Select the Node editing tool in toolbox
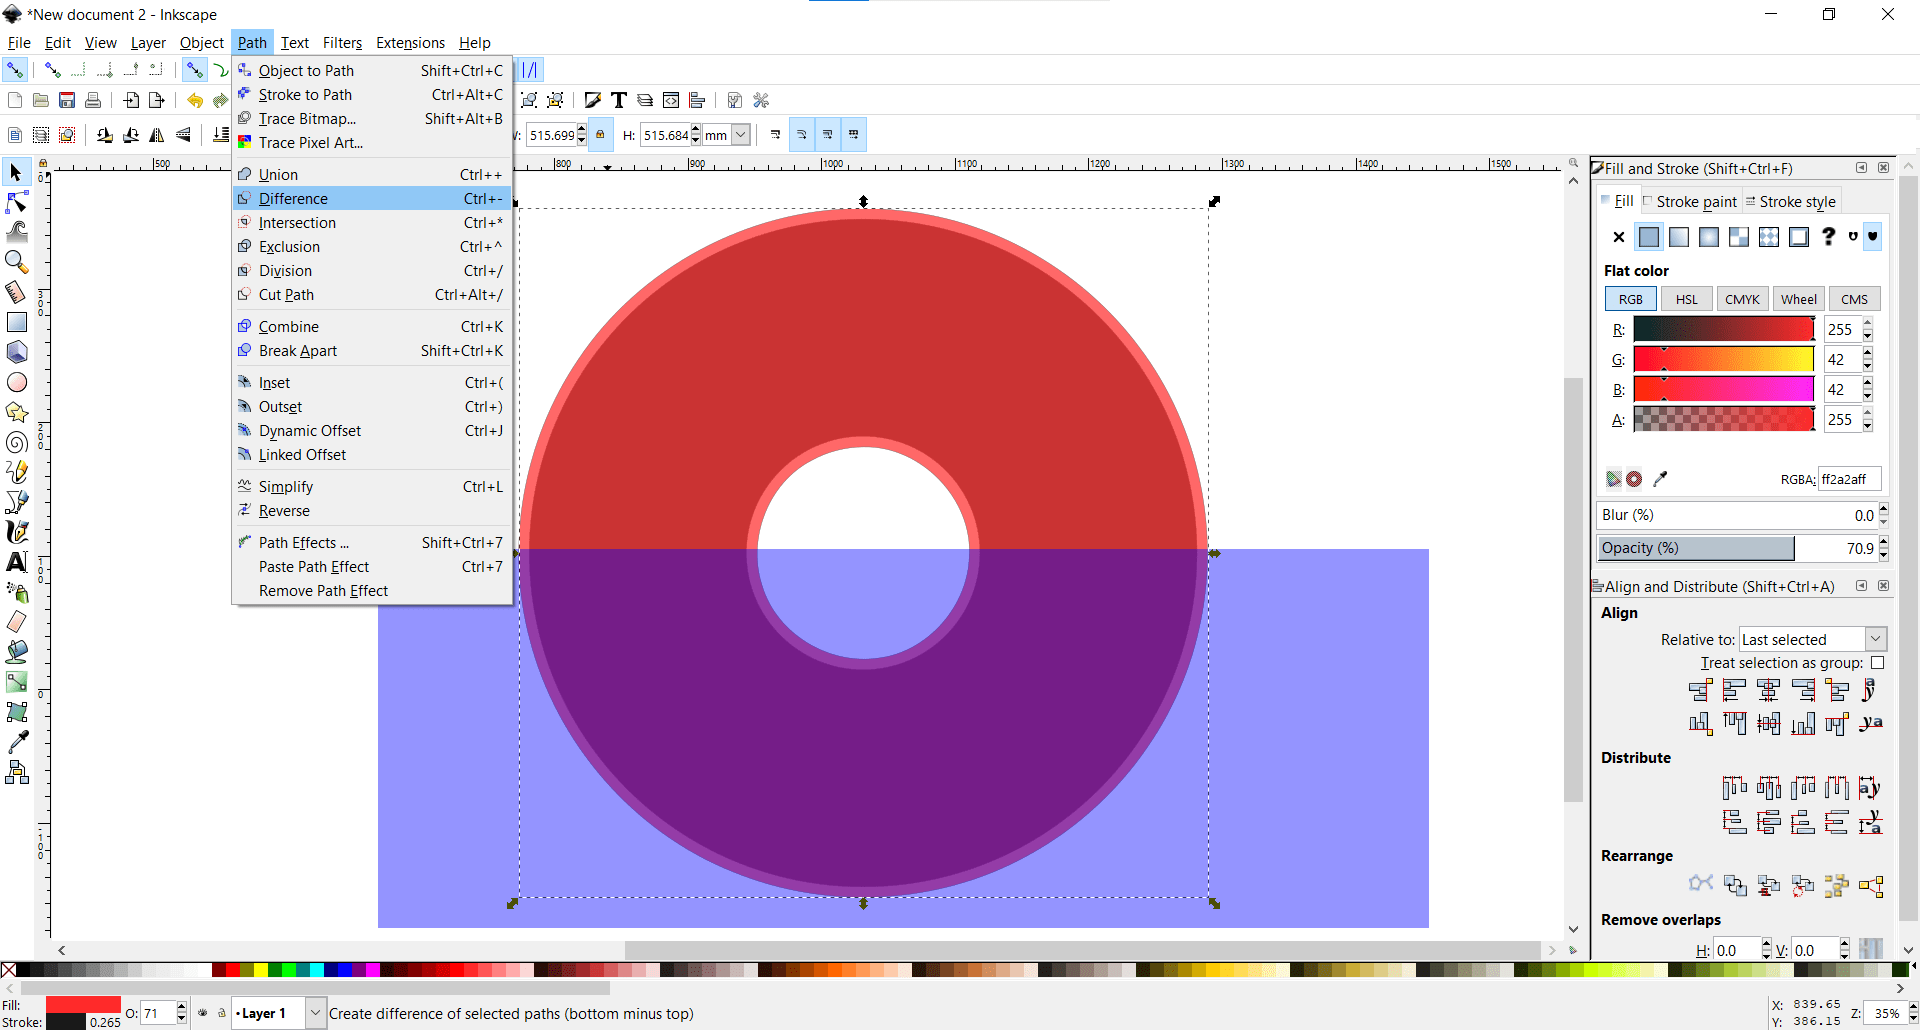This screenshot has width=1920, height=1030. click(x=17, y=202)
